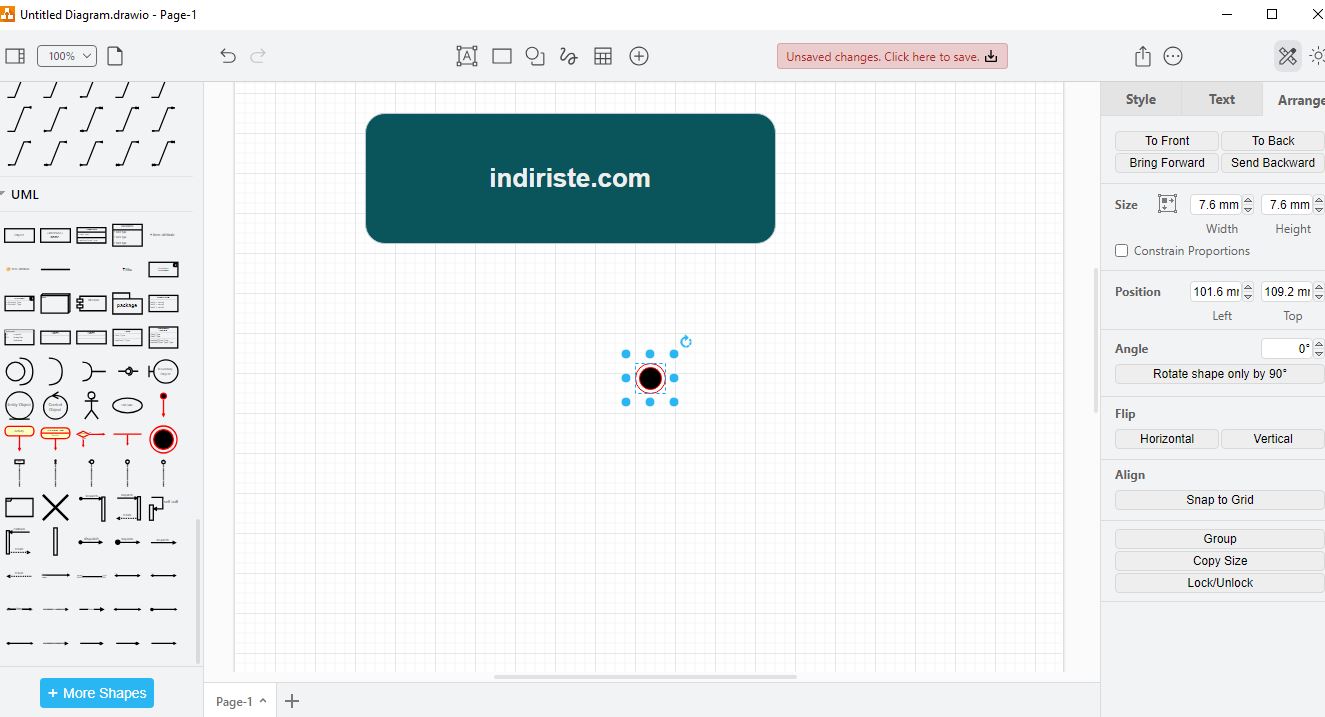Image resolution: width=1325 pixels, height=717 pixels.
Task: Click the Copy Size button
Action: coord(1220,561)
